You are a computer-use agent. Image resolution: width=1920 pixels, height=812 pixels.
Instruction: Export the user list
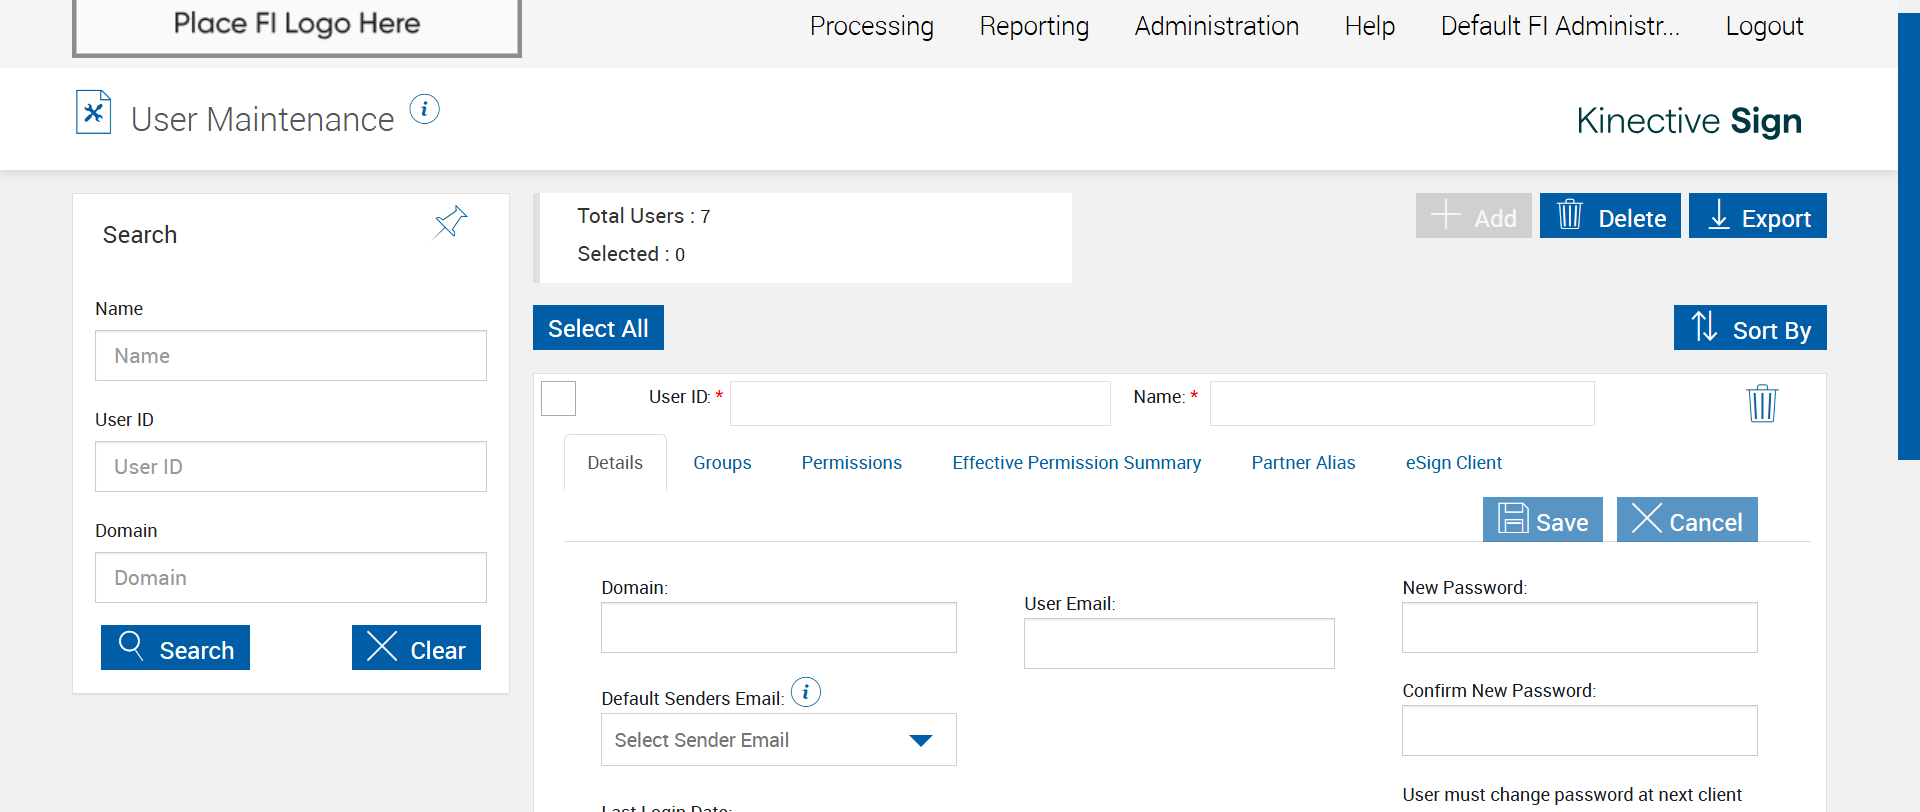click(1757, 216)
